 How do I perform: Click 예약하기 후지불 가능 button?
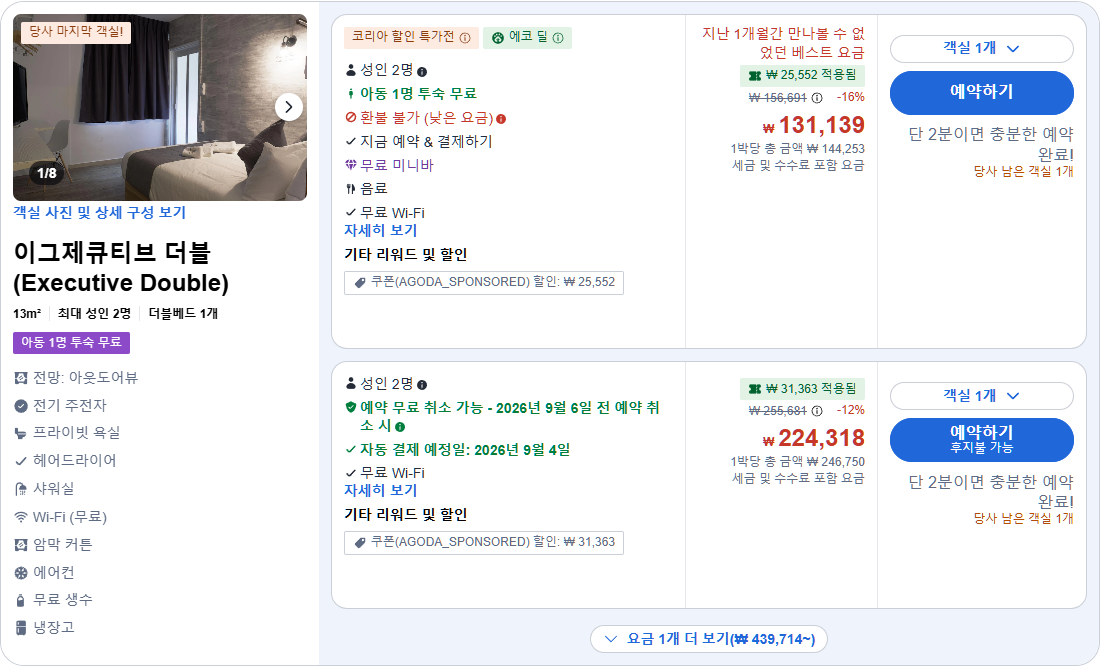pyautogui.click(x=981, y=439)
